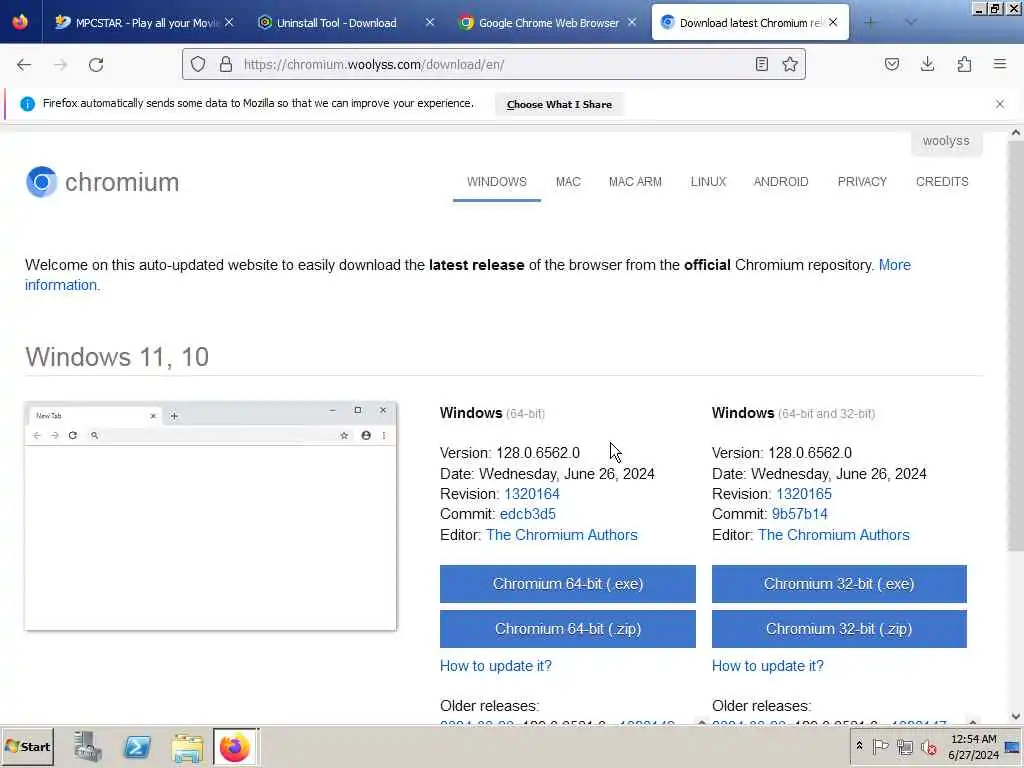
Task: Open the Firefox hamburger menu
Action: click(x=1000, y=64)
